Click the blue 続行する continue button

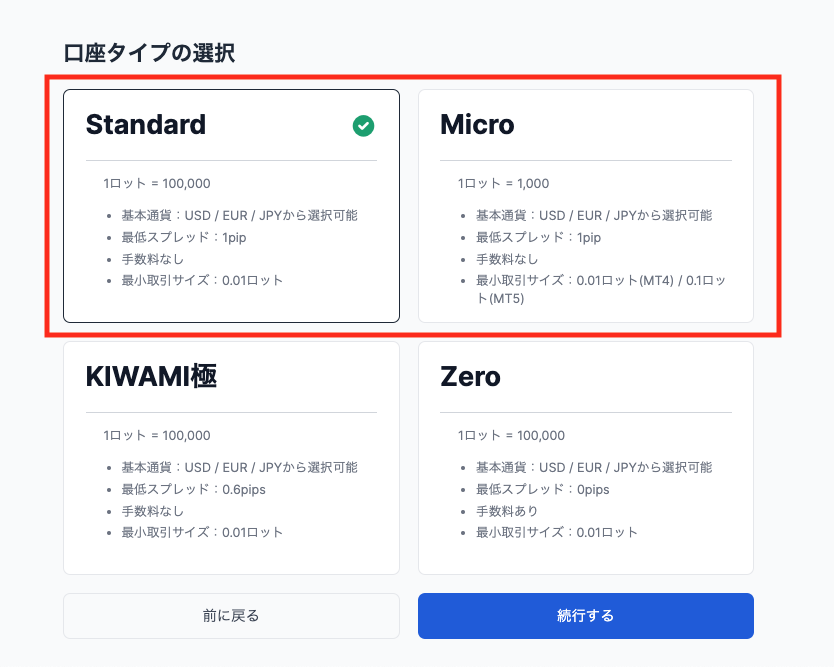(585, 615)
